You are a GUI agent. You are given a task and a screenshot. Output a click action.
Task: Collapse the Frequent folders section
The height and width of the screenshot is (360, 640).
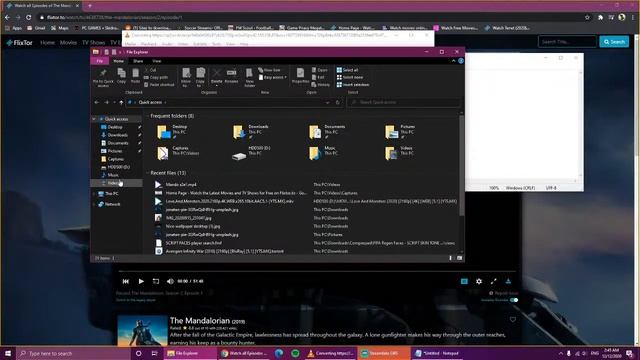pos(147,116)
